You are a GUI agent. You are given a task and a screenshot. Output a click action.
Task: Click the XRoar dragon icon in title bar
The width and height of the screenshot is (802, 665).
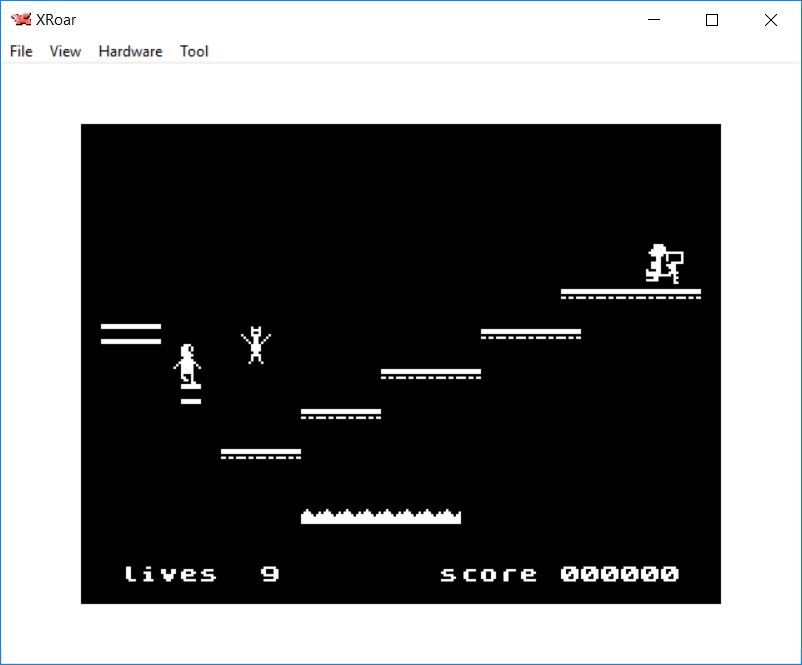pos(20,20)
